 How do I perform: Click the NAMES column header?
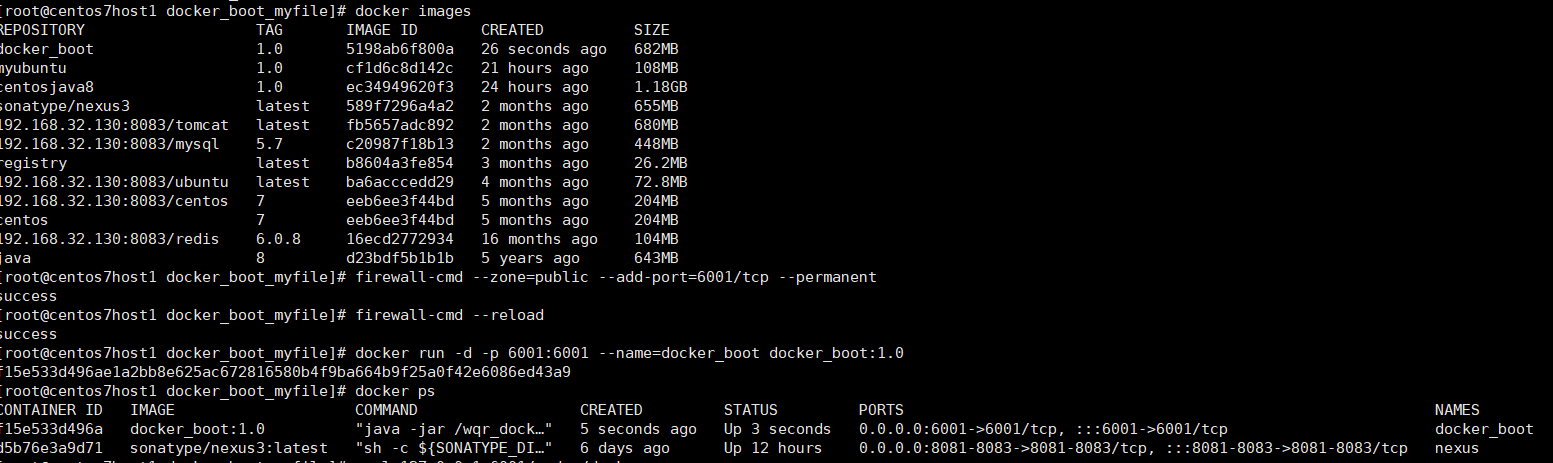coord(1457,410)
